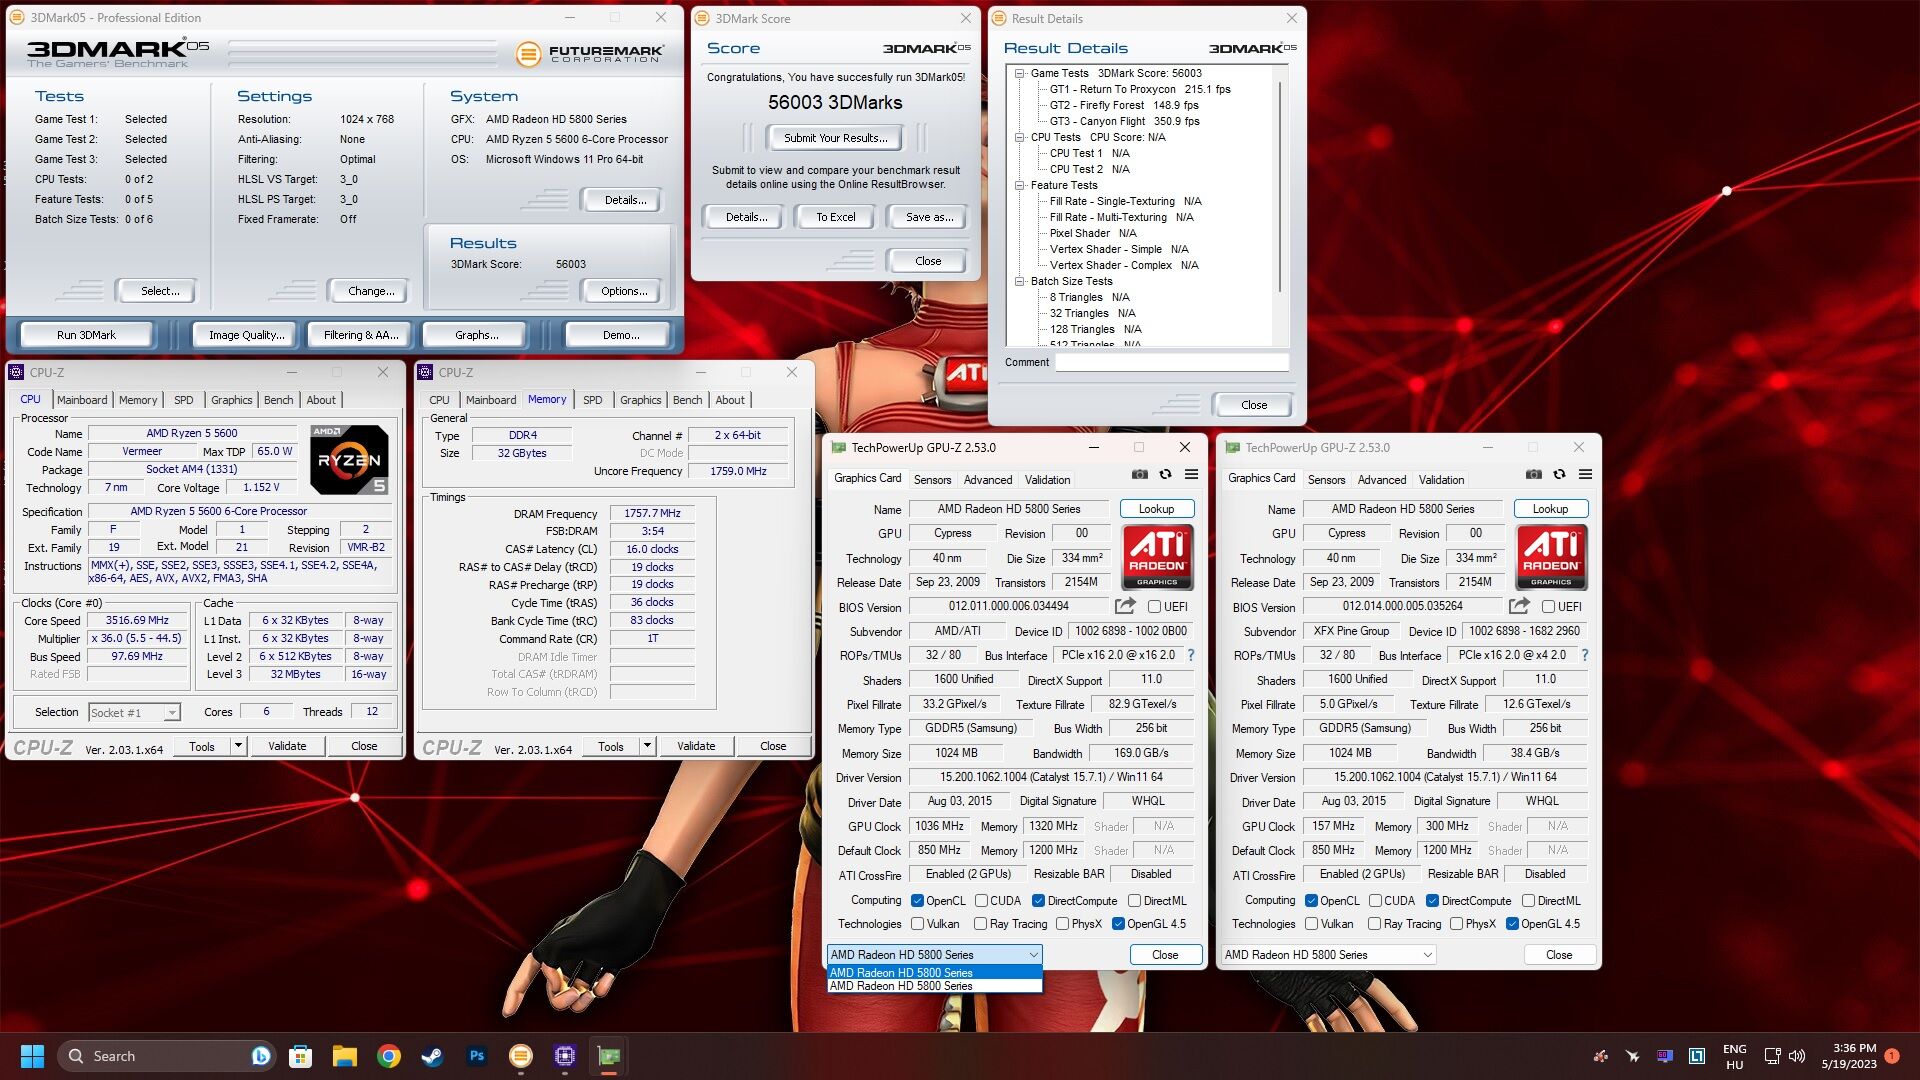Switch to Mainboard tab in left CPU-Z
This screenshot has width=1920, height=1080.
(82, 400)
